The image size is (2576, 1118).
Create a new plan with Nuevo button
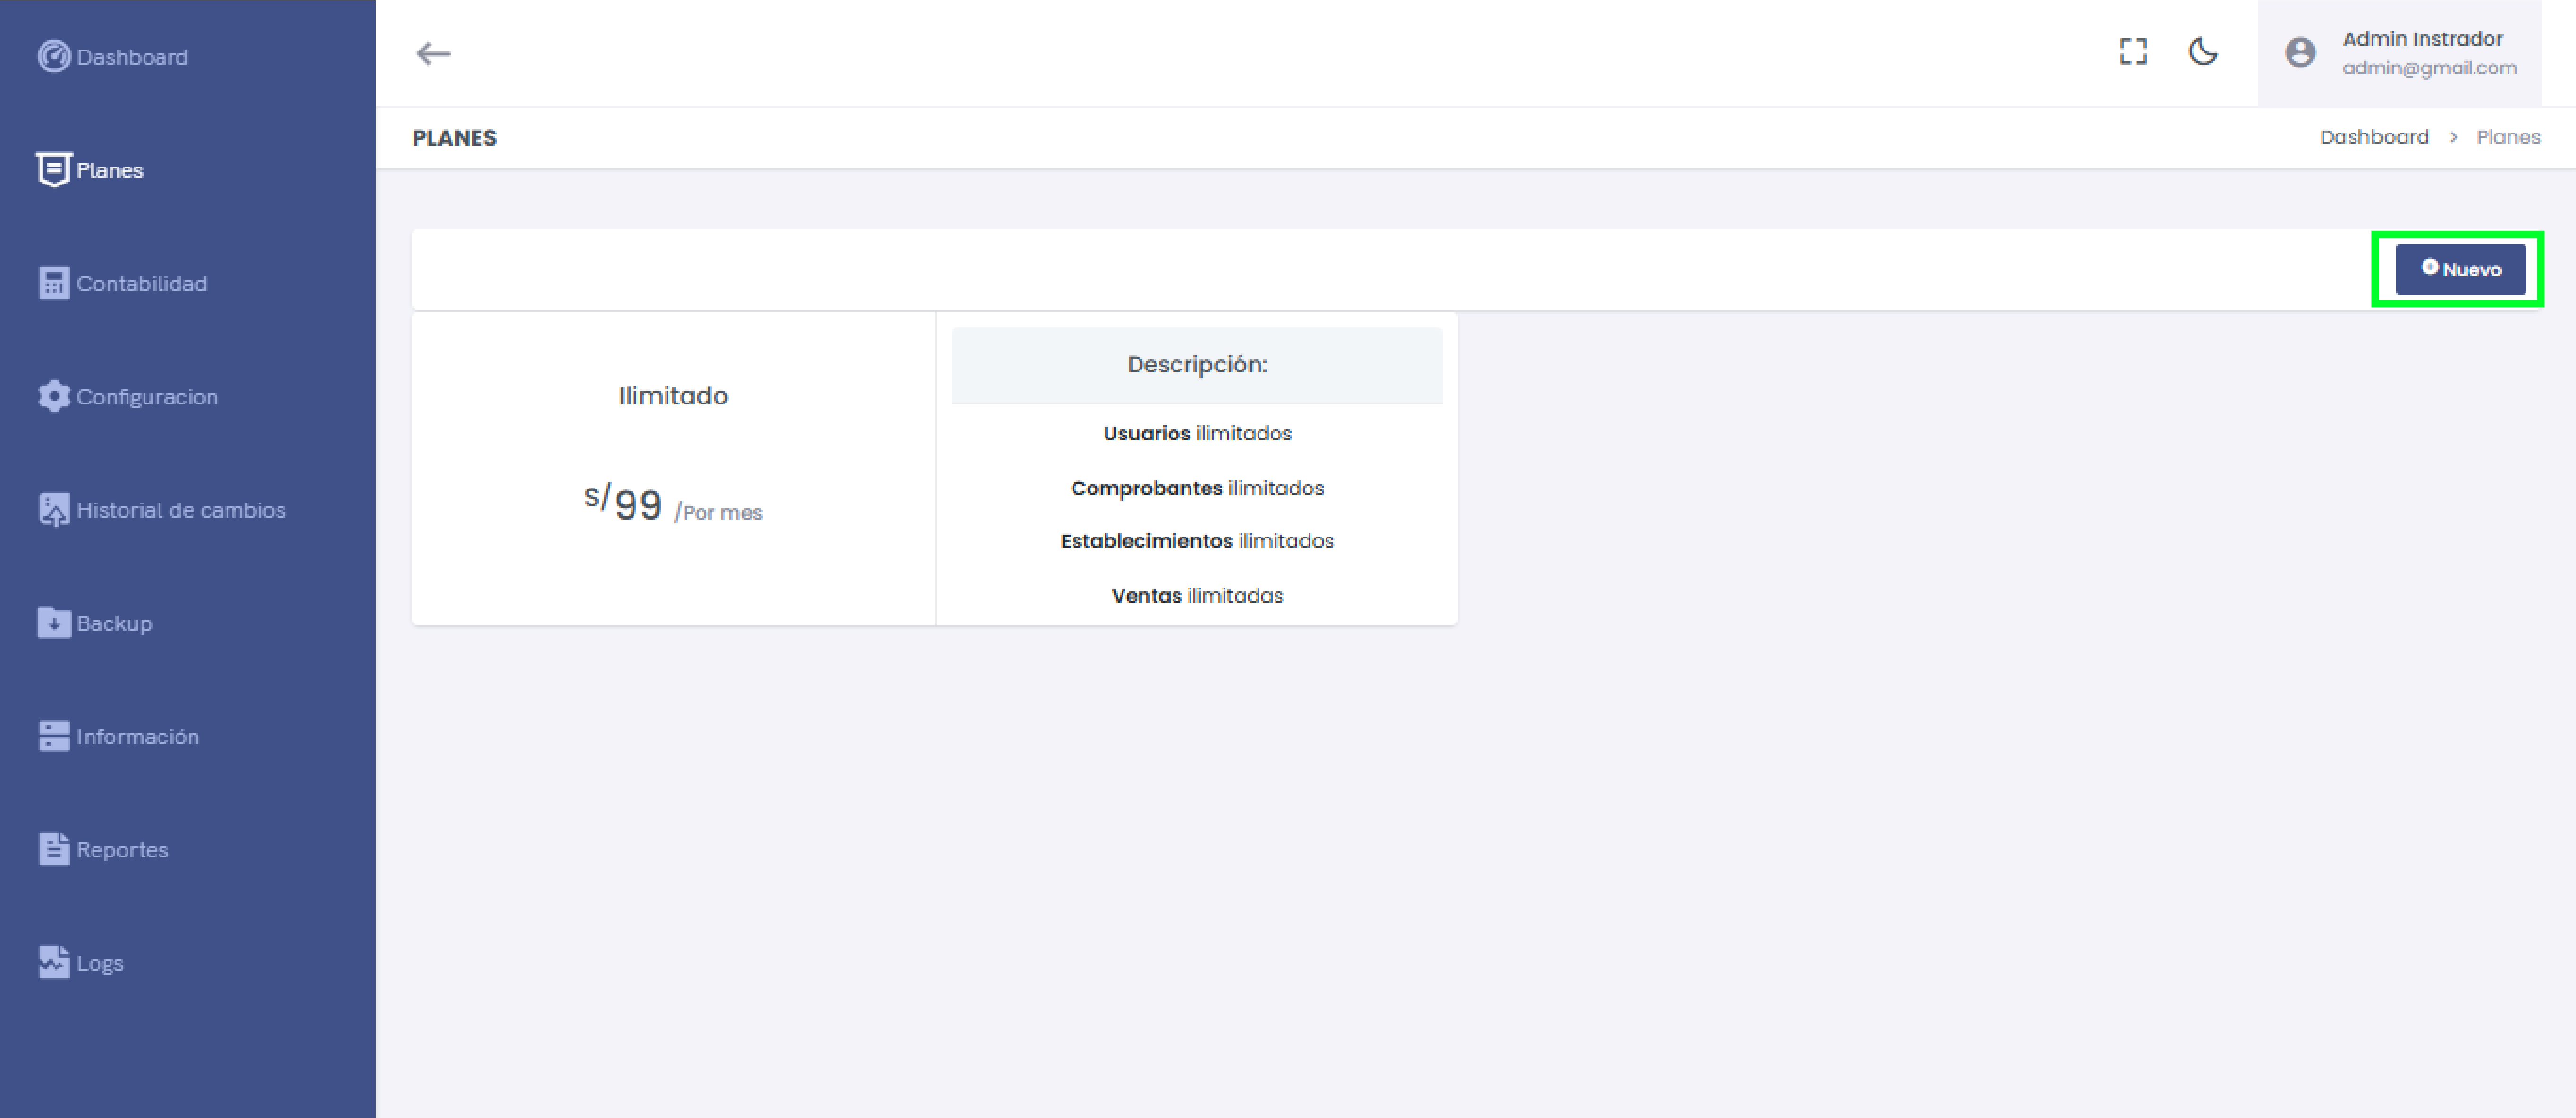(2460, 269)
